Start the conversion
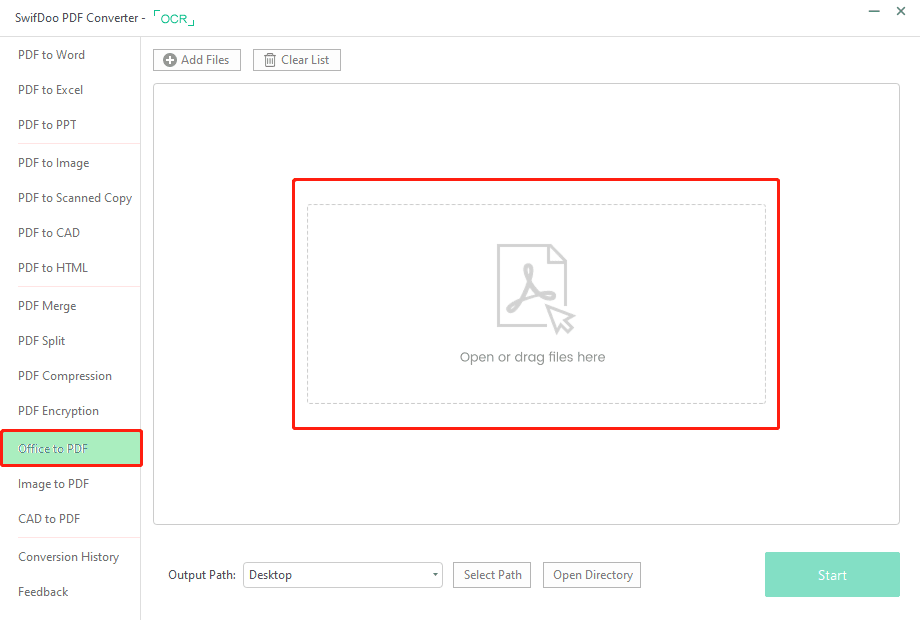The height and width of the screenshot is (620, 920). 832,575
